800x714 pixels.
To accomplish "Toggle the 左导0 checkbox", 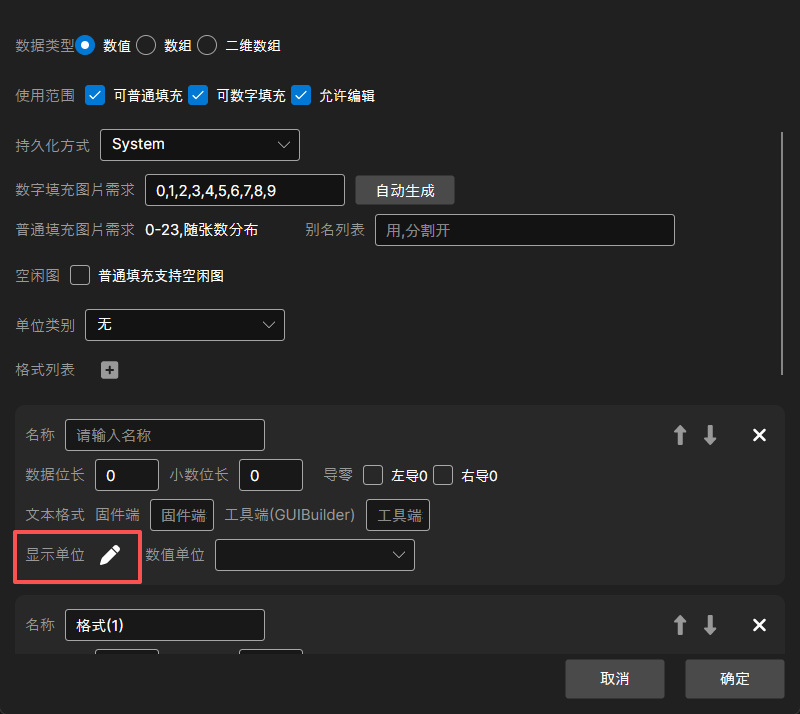I will (x=373, y=475).
